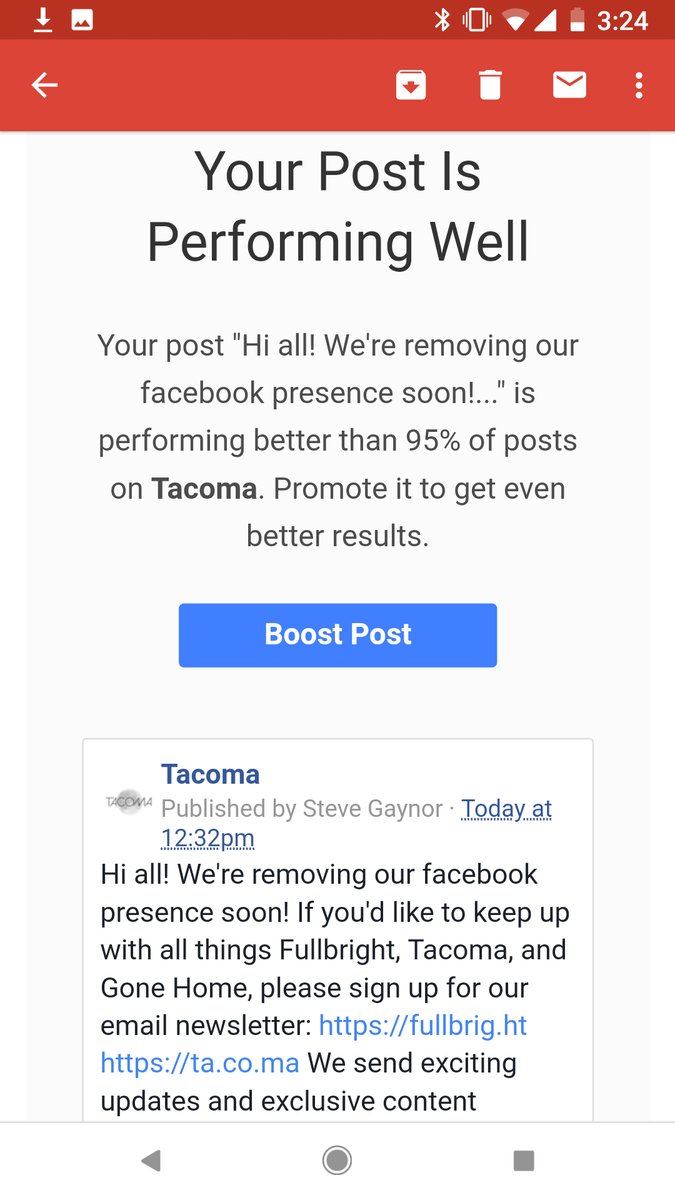This screenshot has height=1200, width=675.
Task: Tap the back arrow in Gmail toolbar
Action: coord(45,86)
